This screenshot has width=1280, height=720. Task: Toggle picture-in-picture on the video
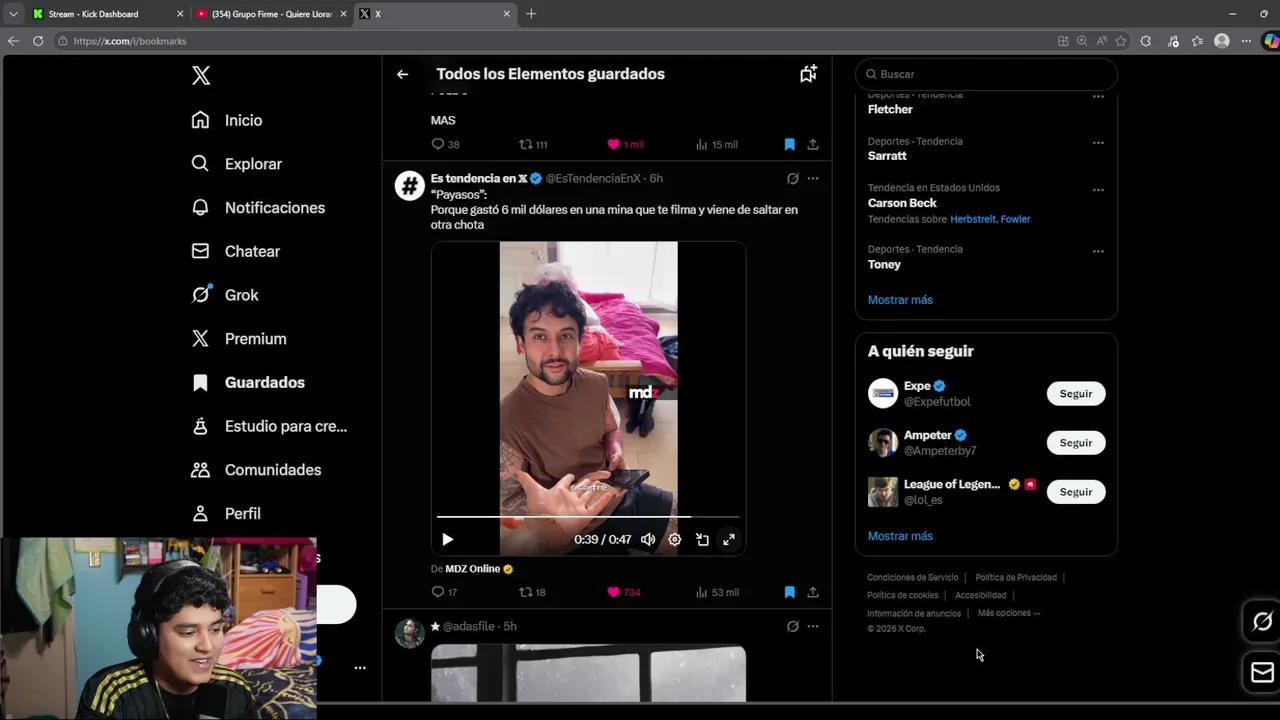tap(702, 539)
